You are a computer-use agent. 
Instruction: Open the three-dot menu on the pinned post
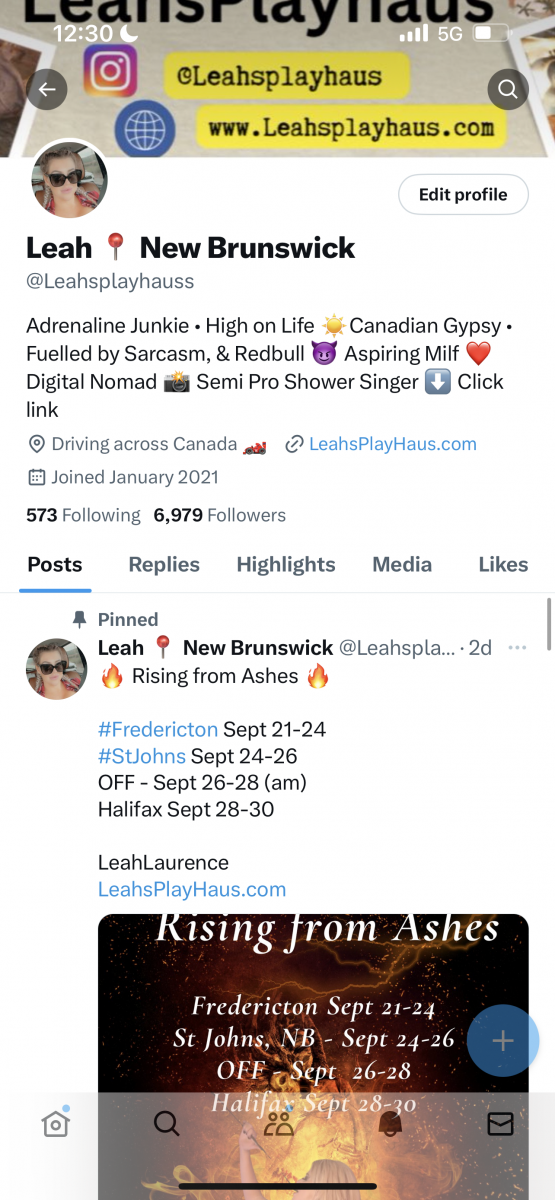coord(517,648)
